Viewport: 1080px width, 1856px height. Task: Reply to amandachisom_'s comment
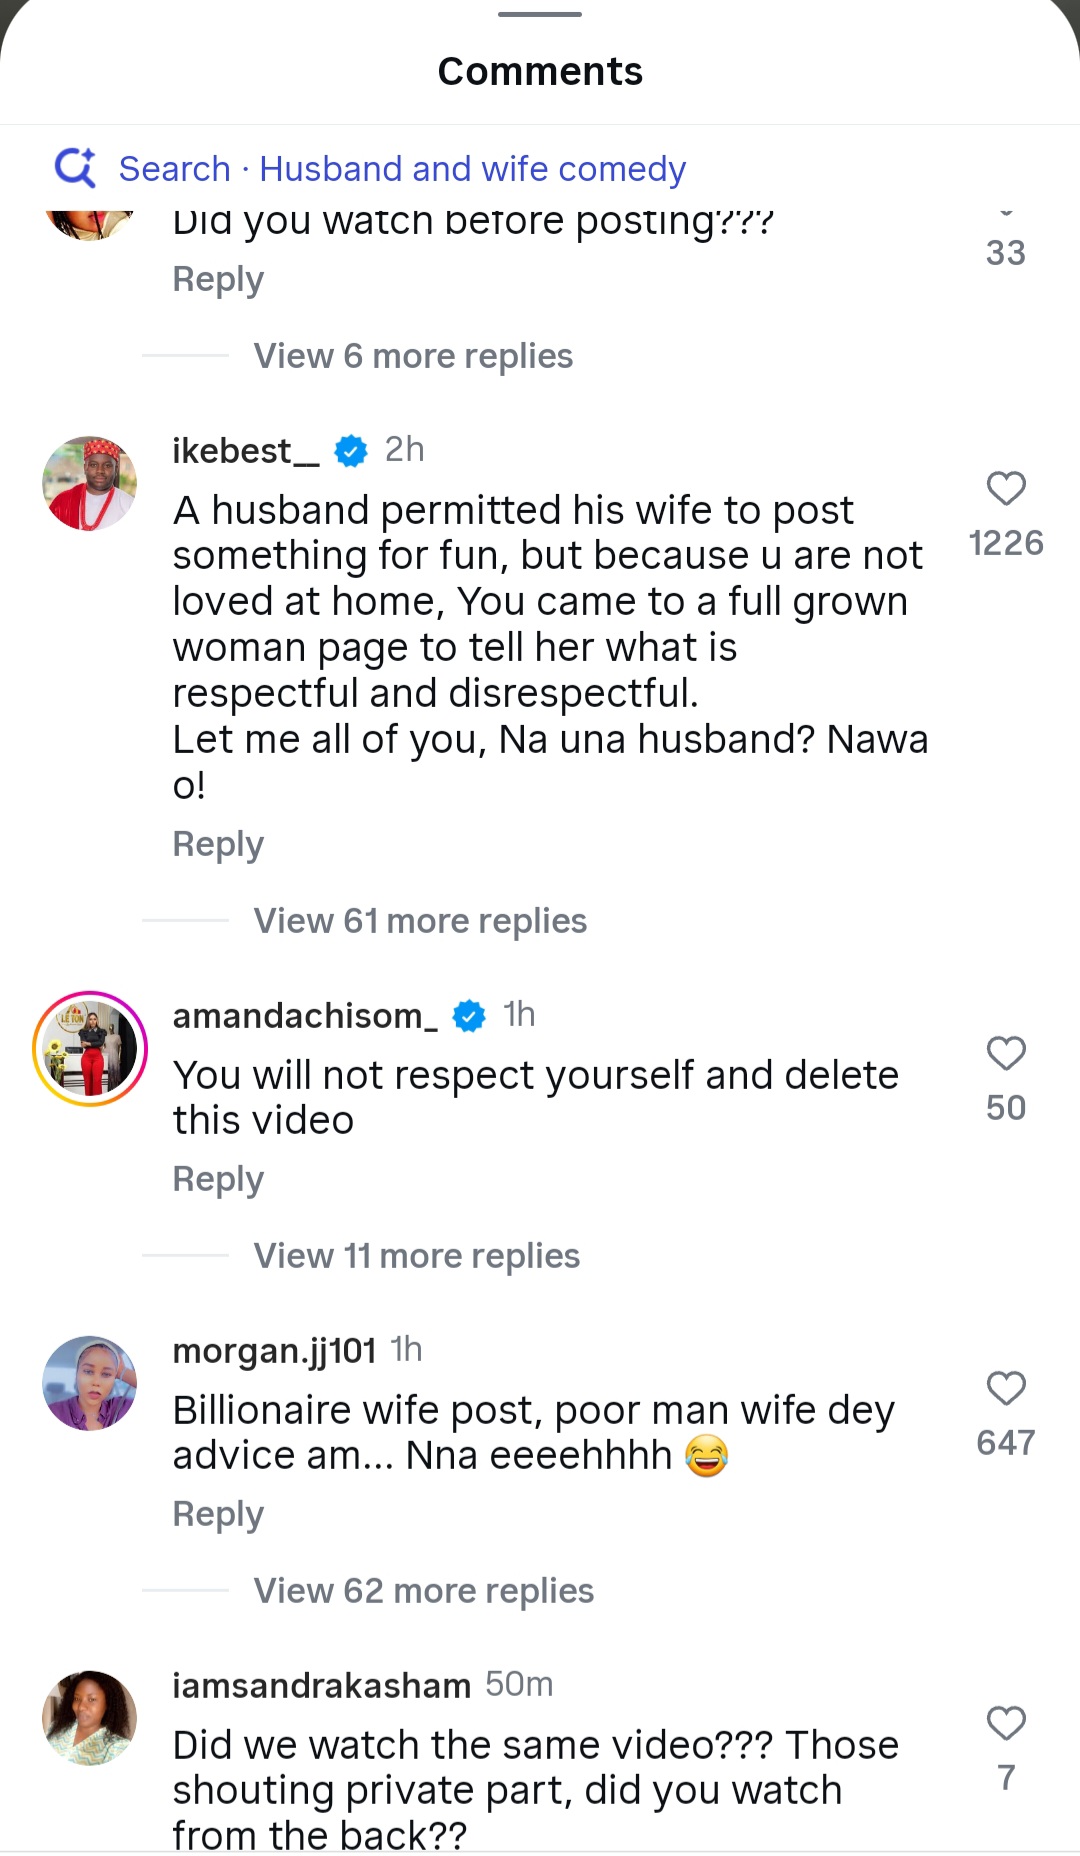[218, 1179]
